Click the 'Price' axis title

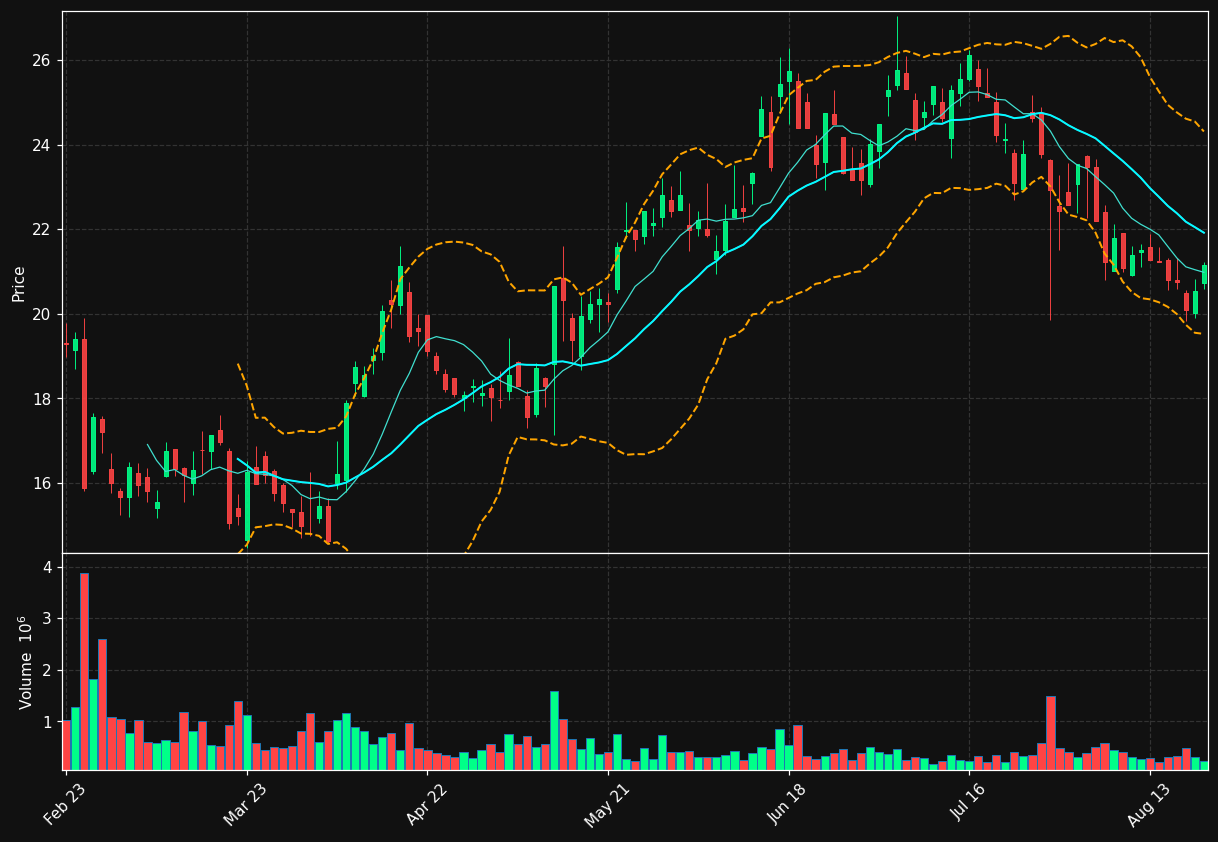point(19,283)
